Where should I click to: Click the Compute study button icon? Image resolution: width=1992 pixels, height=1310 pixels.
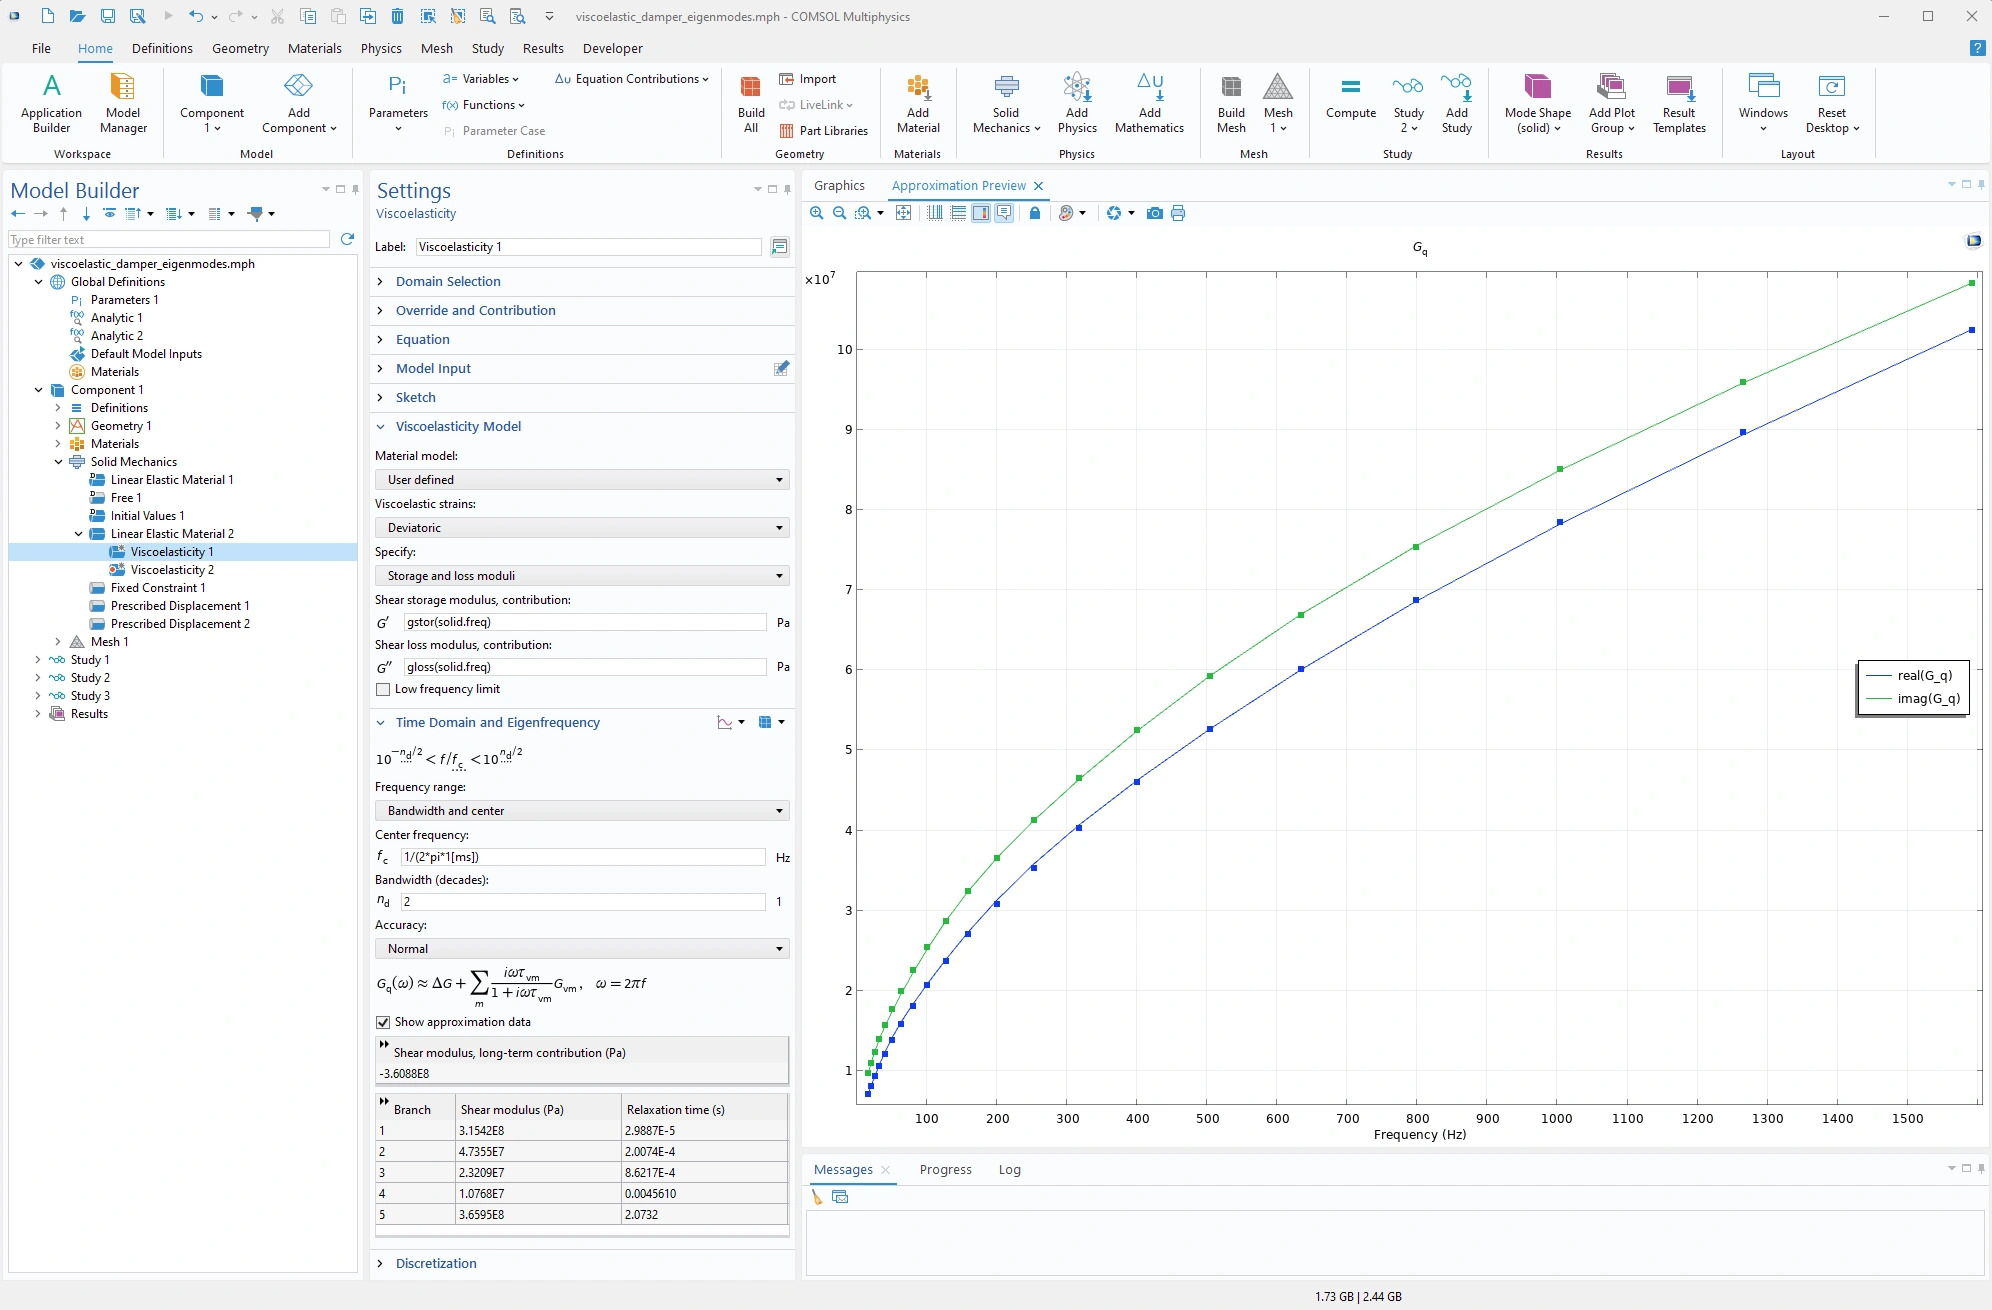(1350, 88)
